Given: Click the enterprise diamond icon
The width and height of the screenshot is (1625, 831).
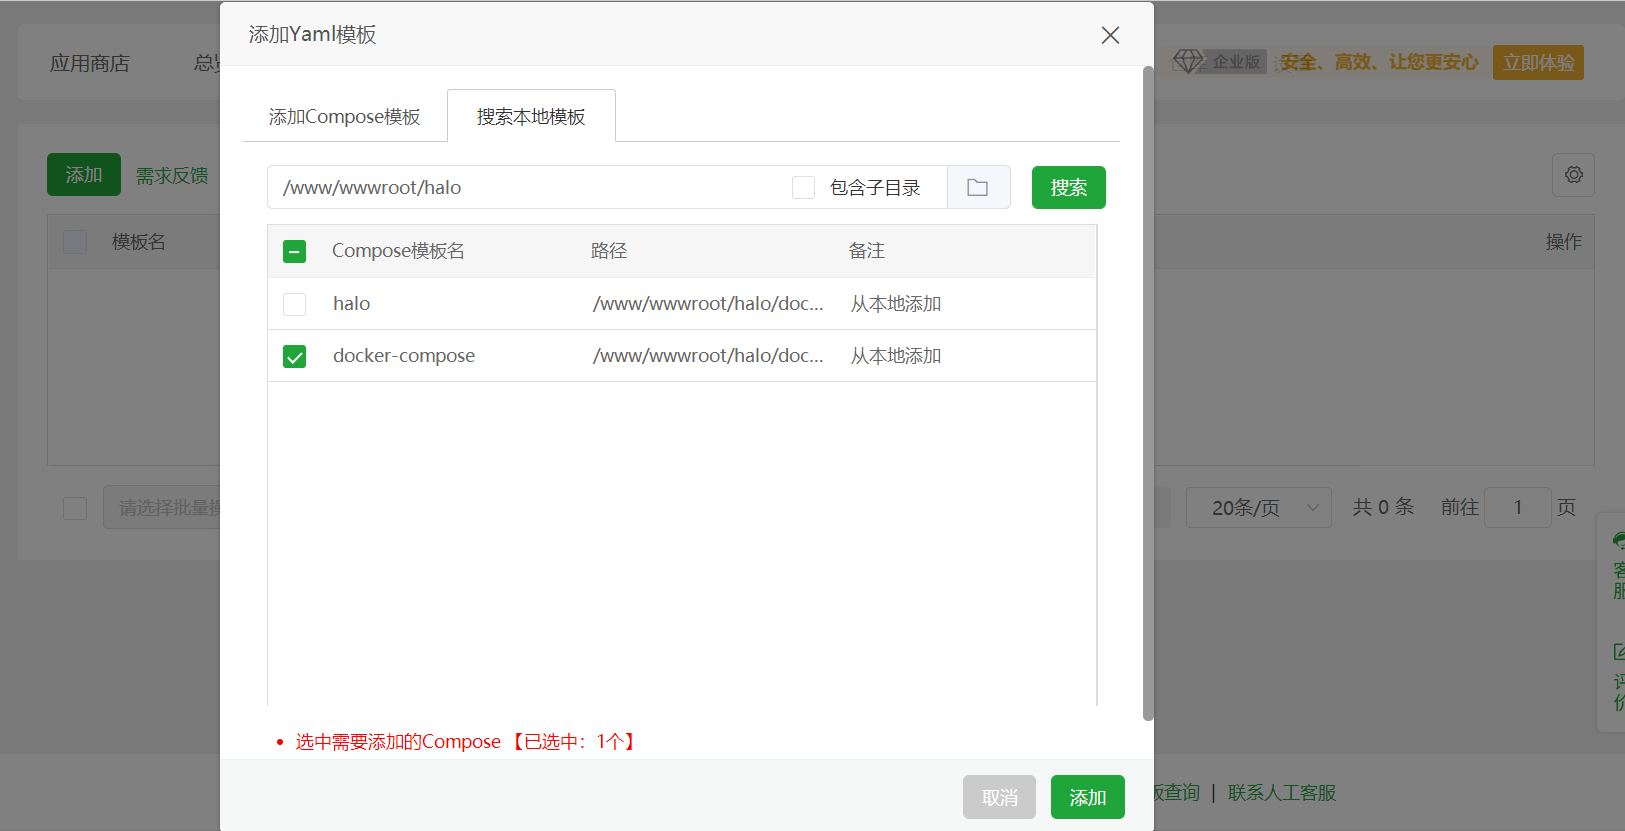Looking at the screenshot, I should pos(1188,62).
